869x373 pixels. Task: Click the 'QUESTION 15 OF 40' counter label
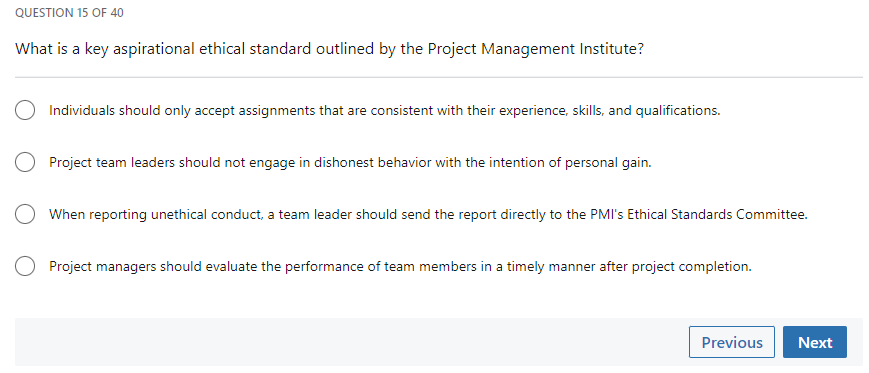[x=69, y=13]
